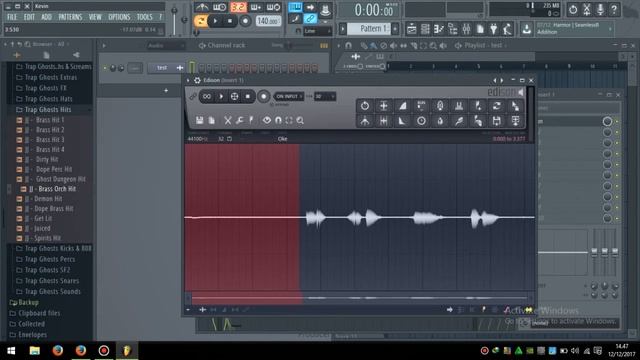Select Ghost Dungeon Hit sample

click(60, 179)
